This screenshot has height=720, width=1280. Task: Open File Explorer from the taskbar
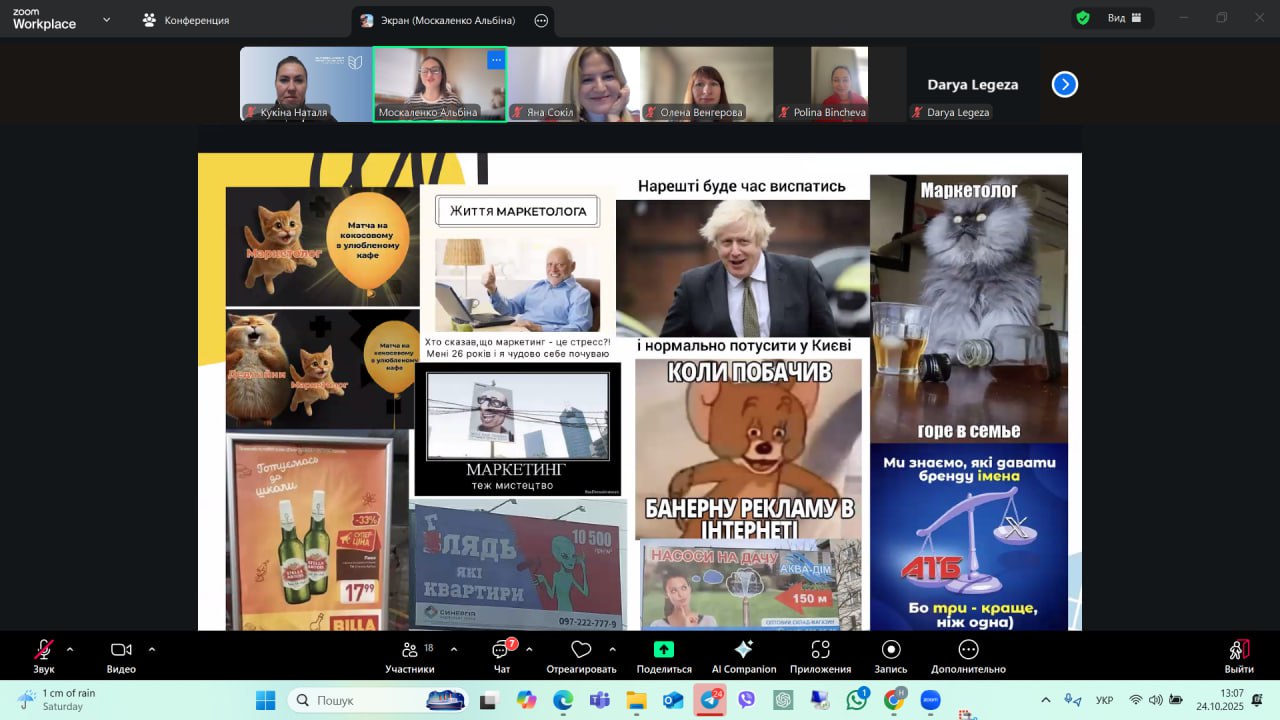pyautogui.click(x=636, y=700)
